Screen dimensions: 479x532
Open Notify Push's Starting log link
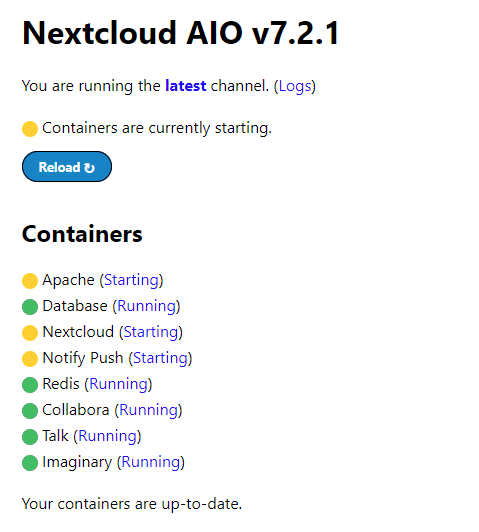point(160,358)
